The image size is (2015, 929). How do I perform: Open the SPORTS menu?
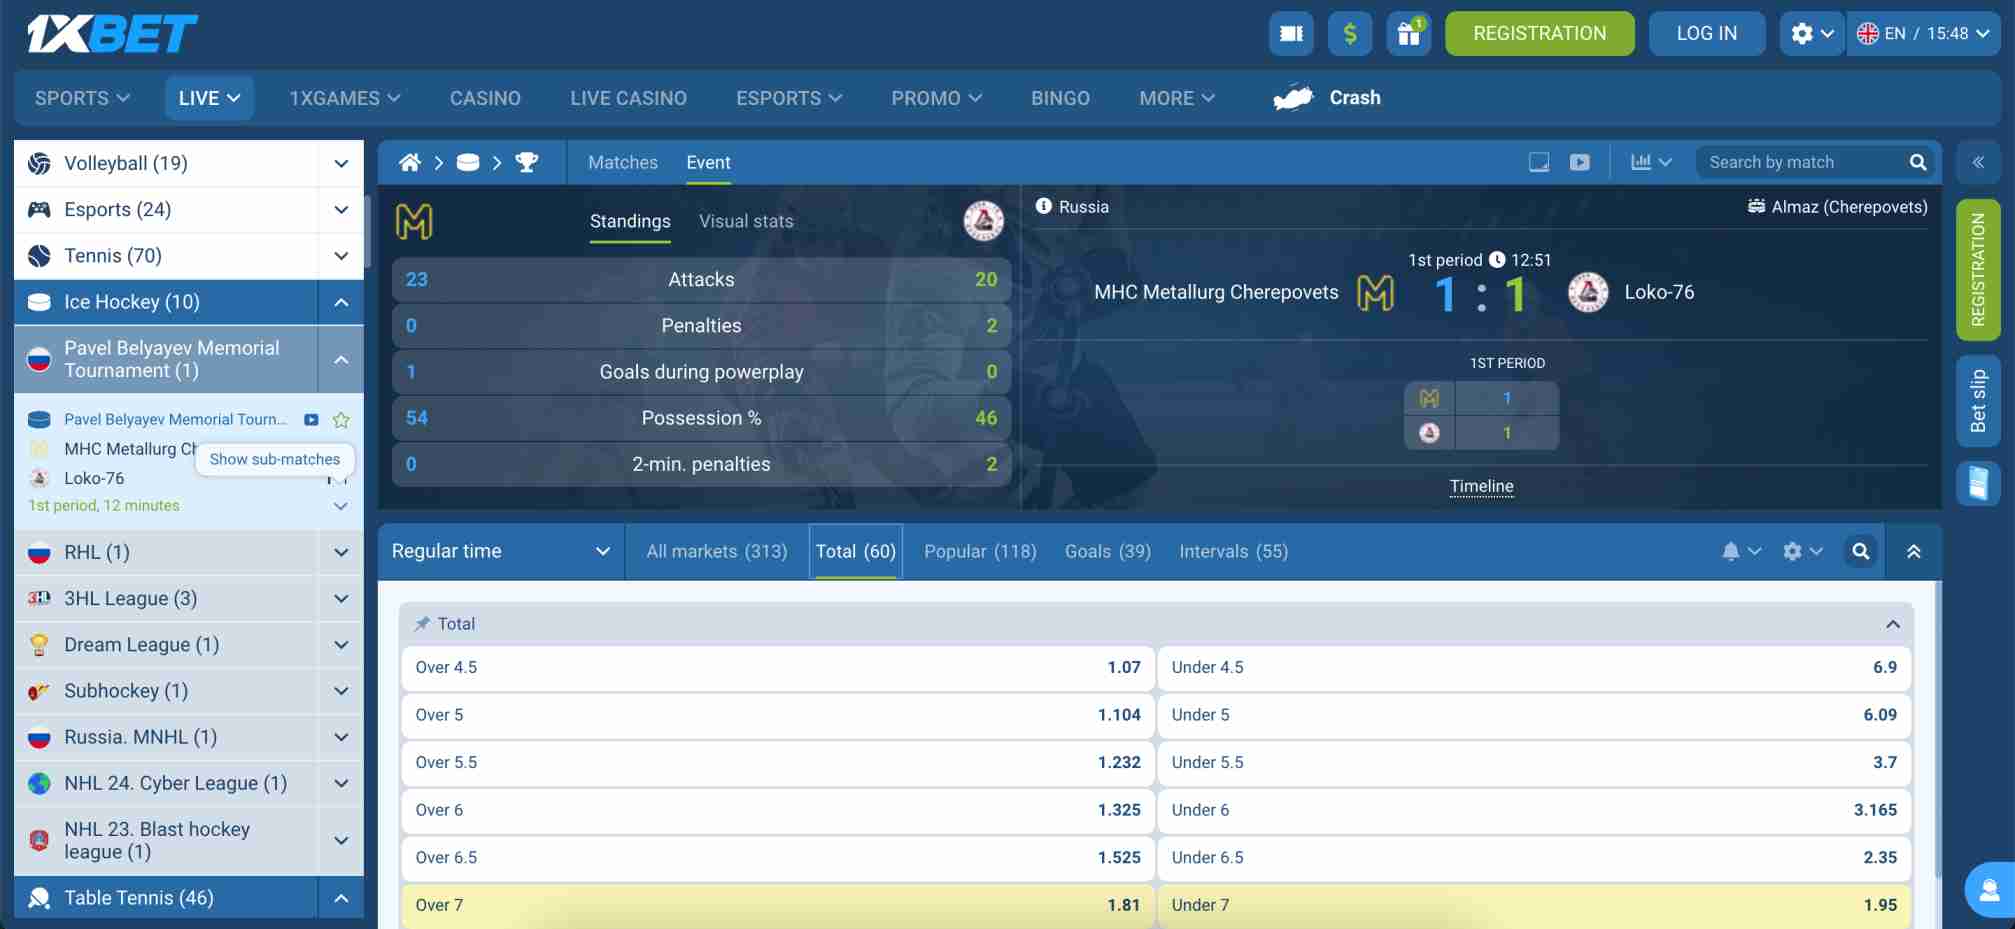click(x=82, y=98)
